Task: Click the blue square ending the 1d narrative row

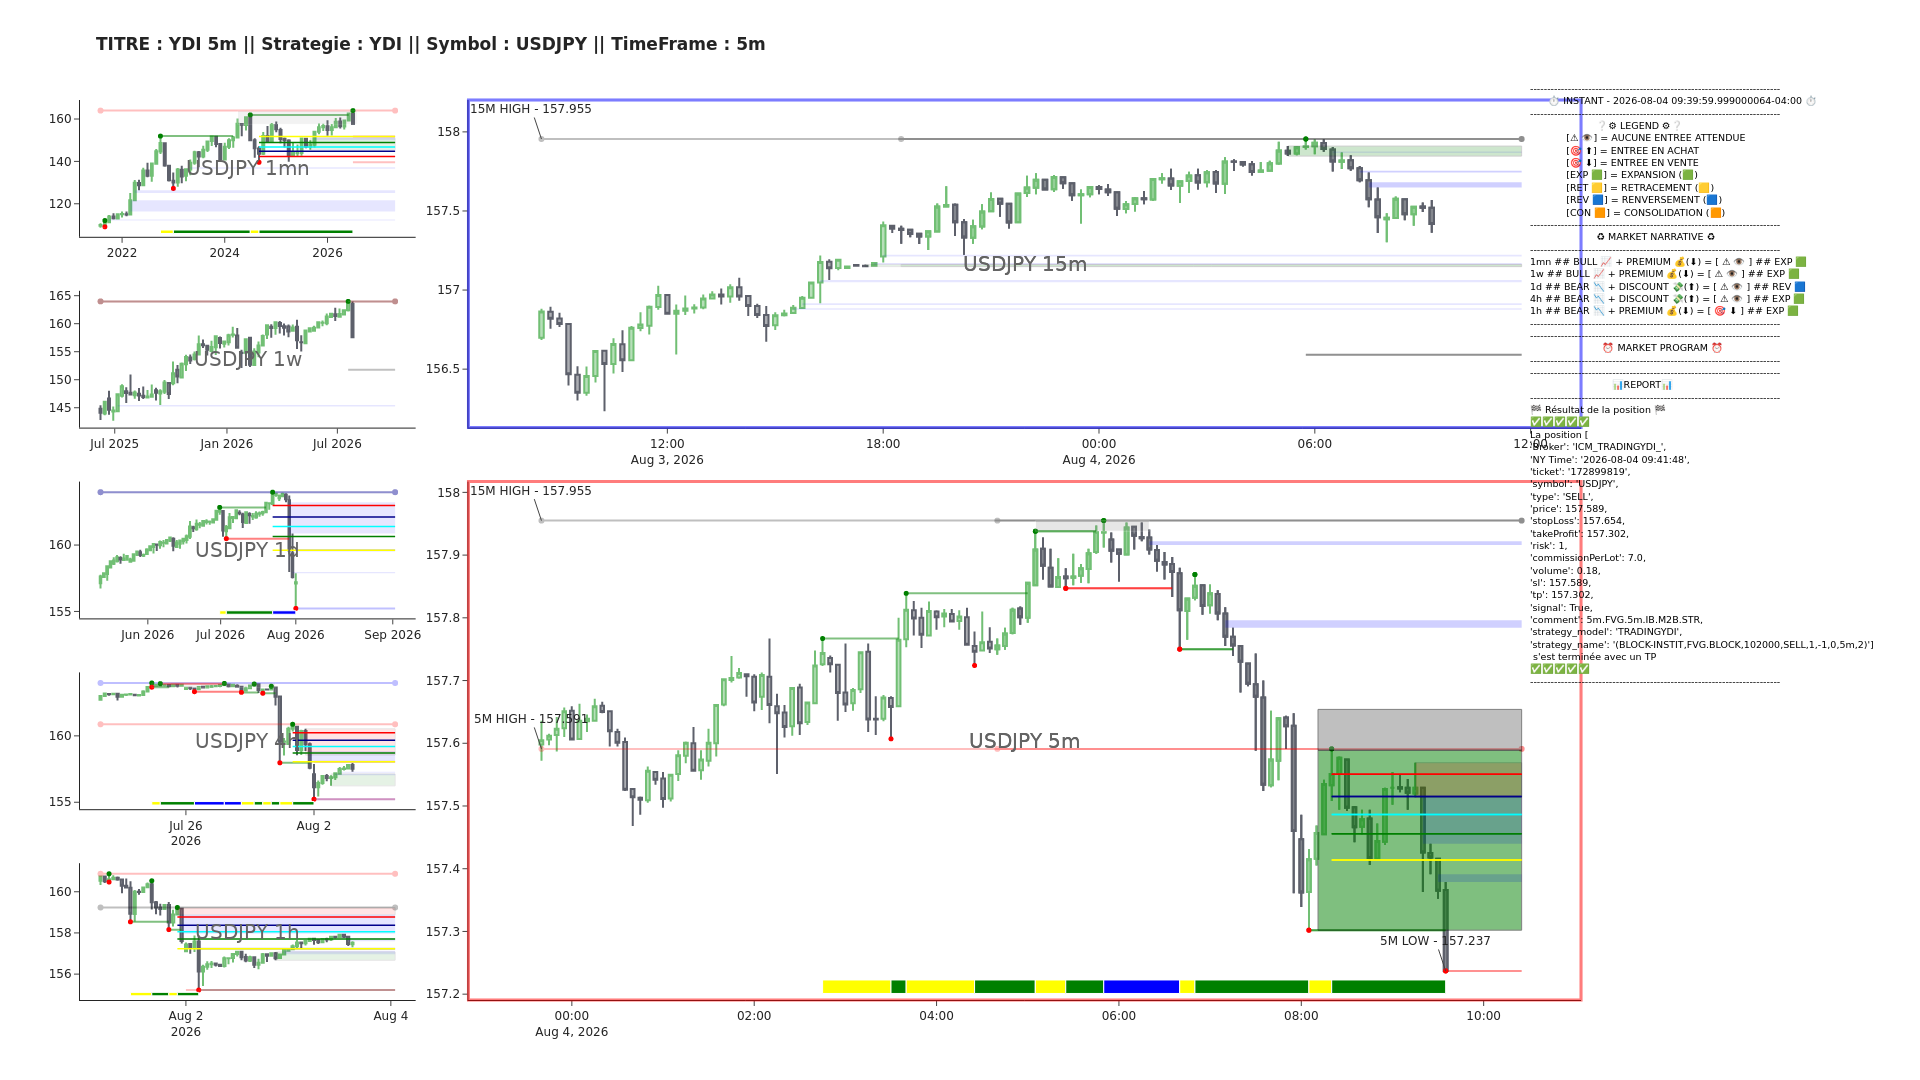Action: tap(1800, 287)
